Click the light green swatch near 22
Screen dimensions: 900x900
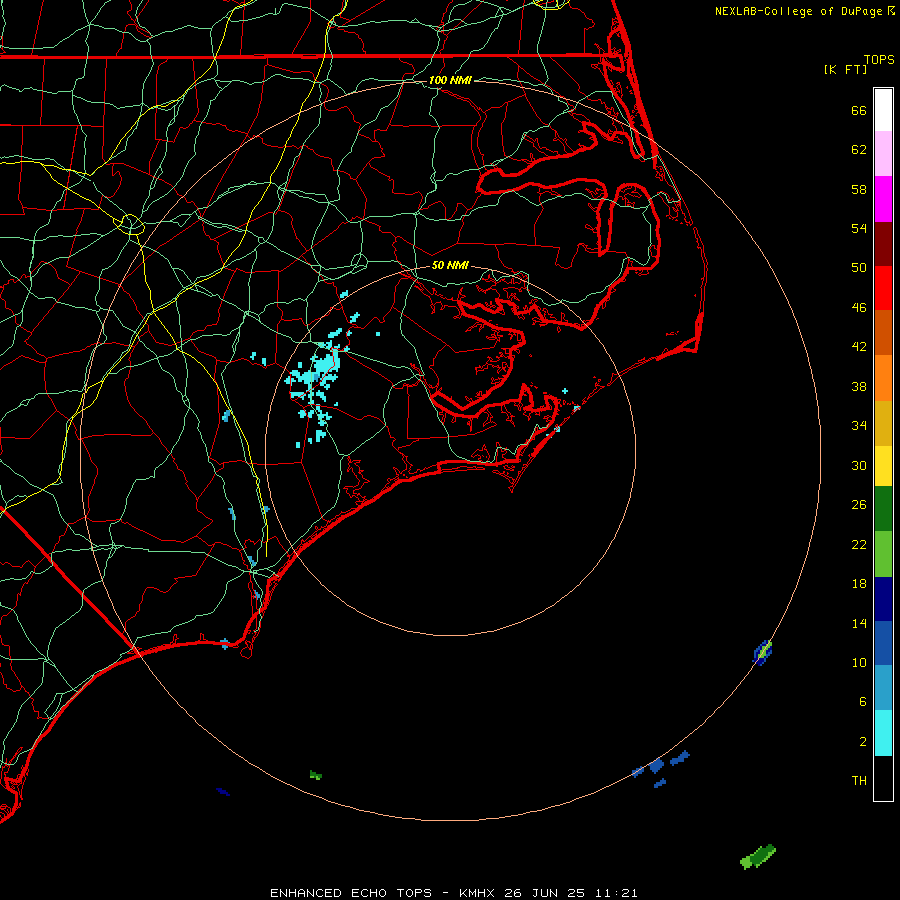point(883,554)
